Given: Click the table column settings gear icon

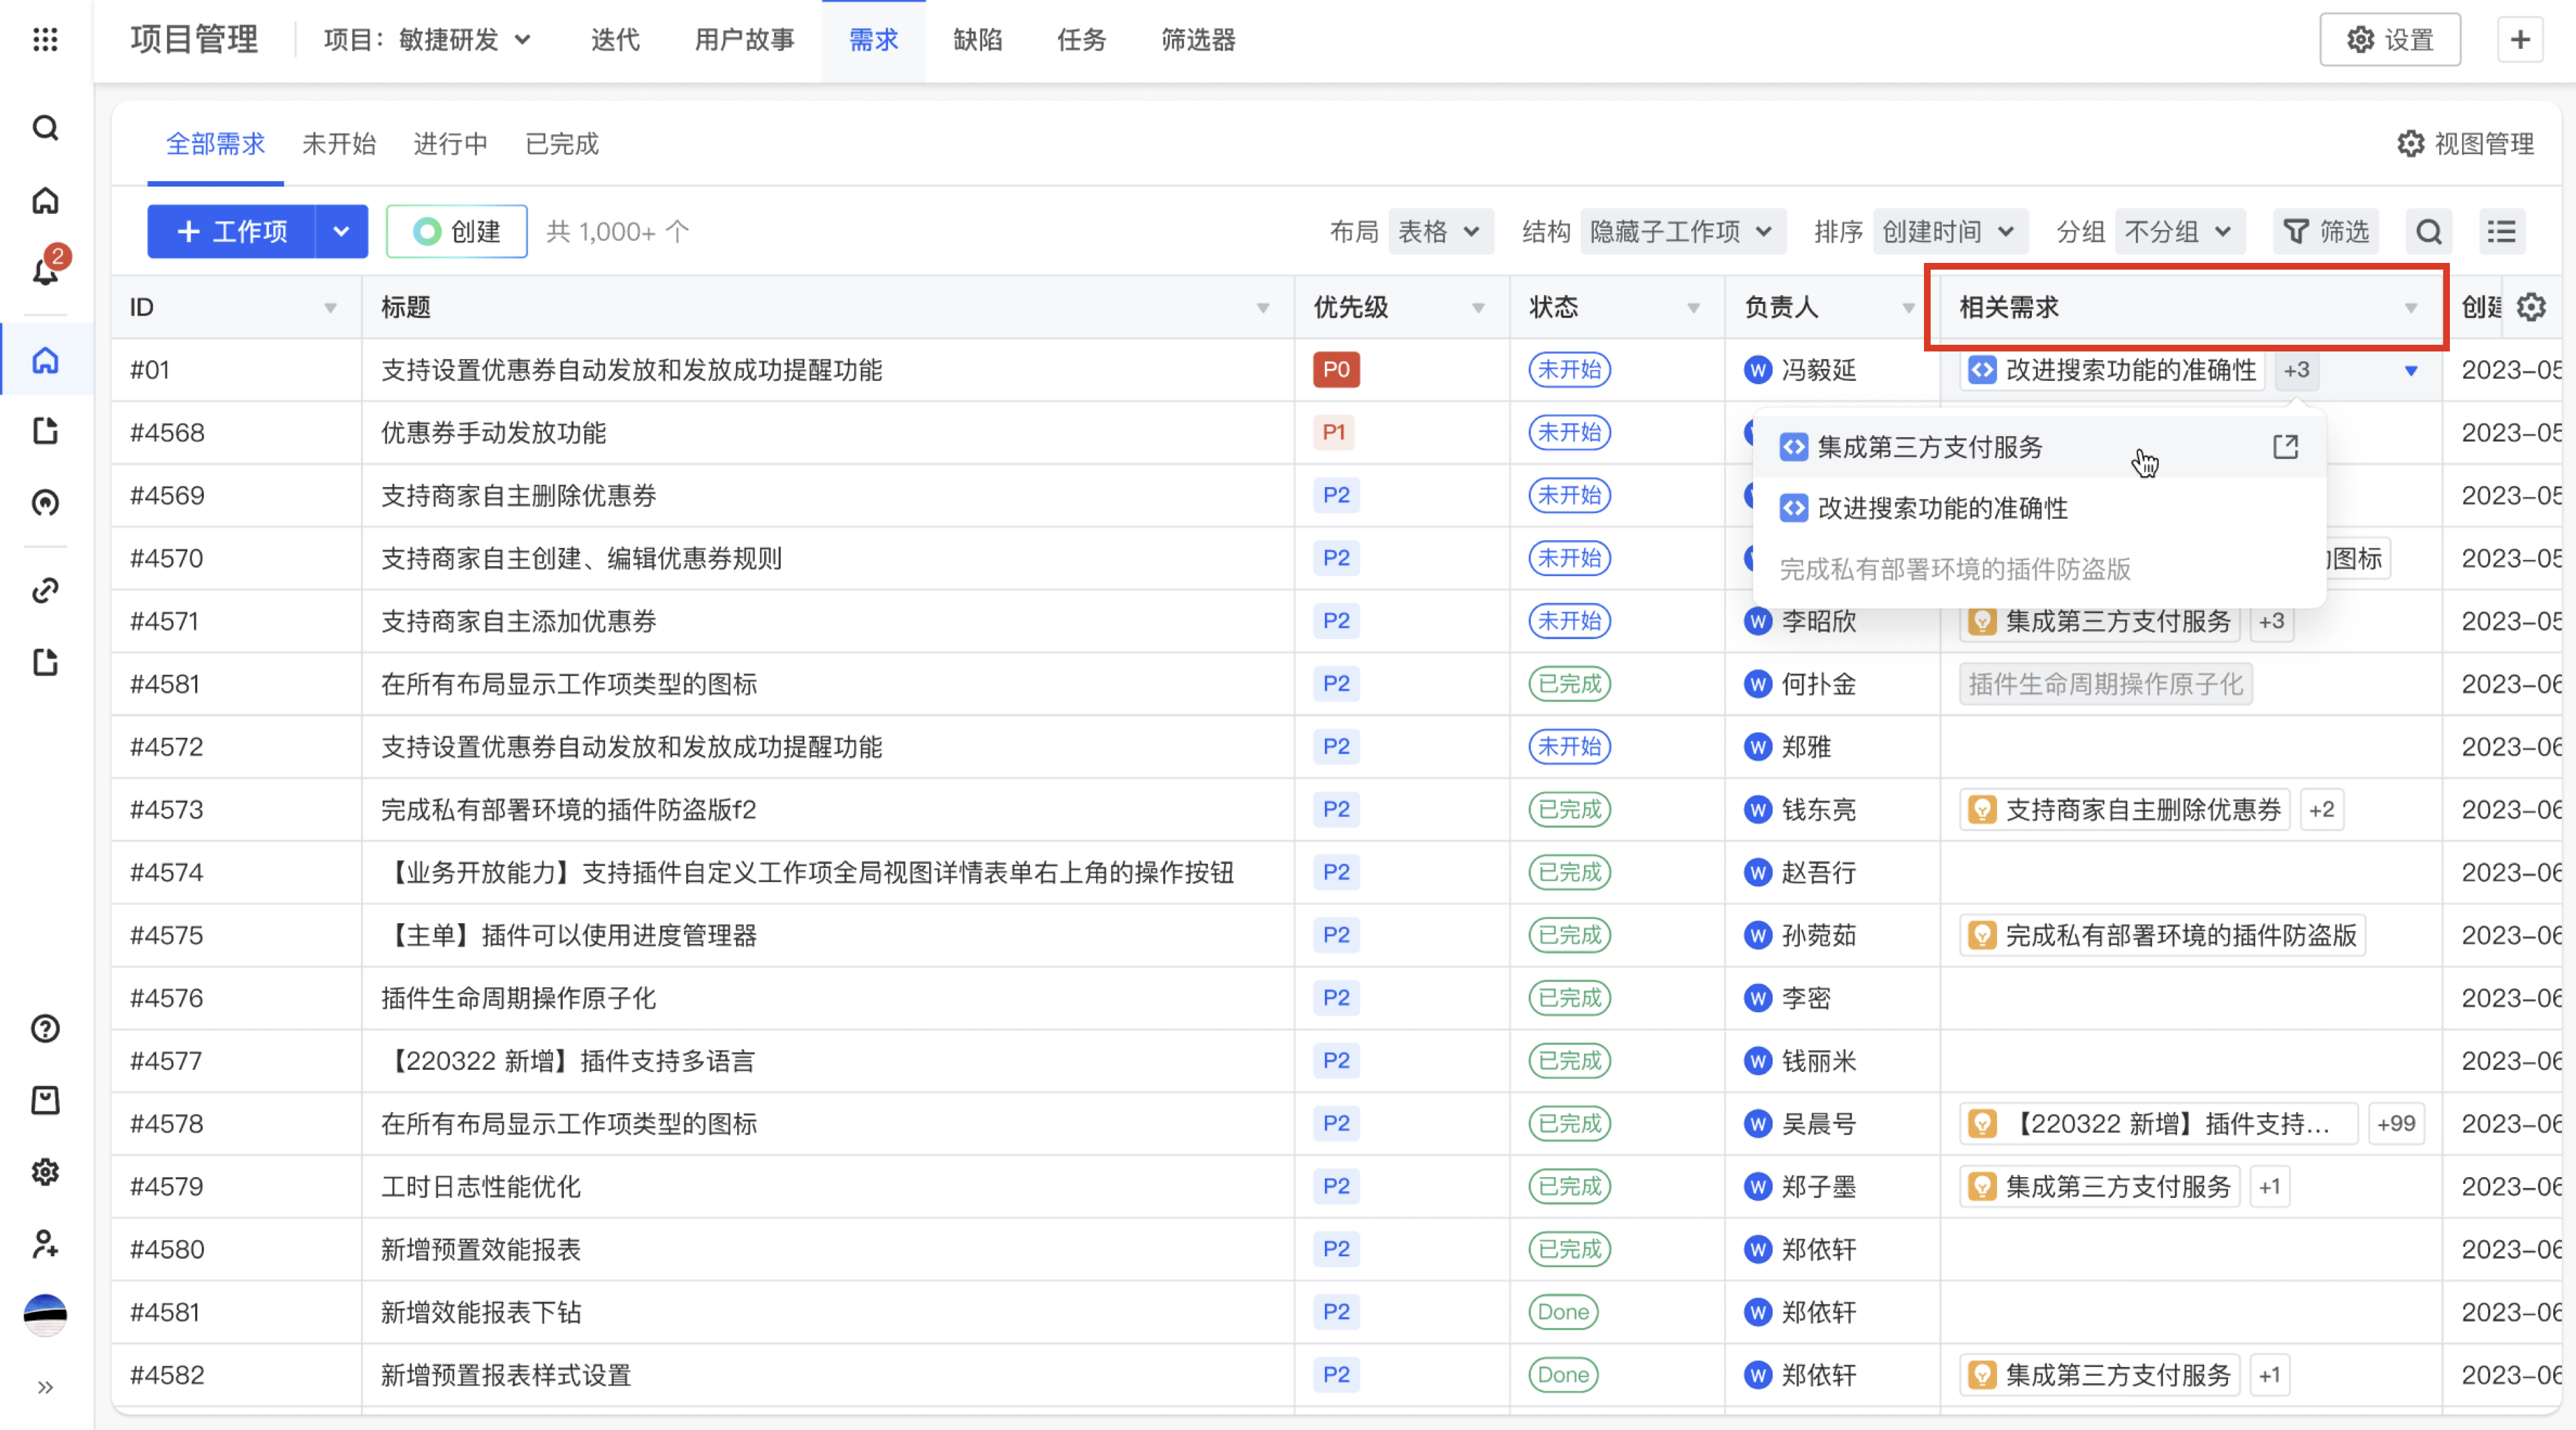Looking at the screenshot, I should [x=2531, y=307].
